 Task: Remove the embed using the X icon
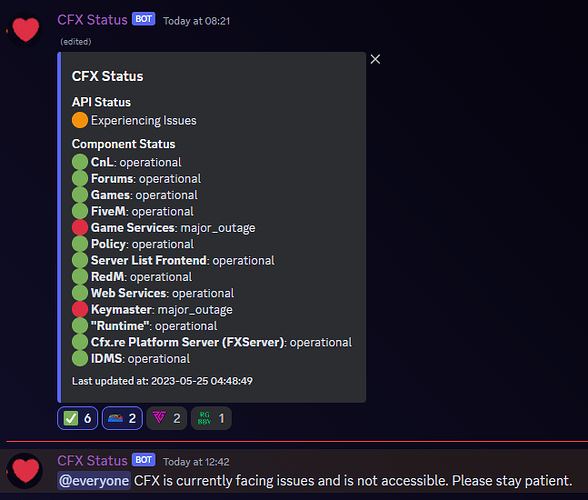click(375, 59)
